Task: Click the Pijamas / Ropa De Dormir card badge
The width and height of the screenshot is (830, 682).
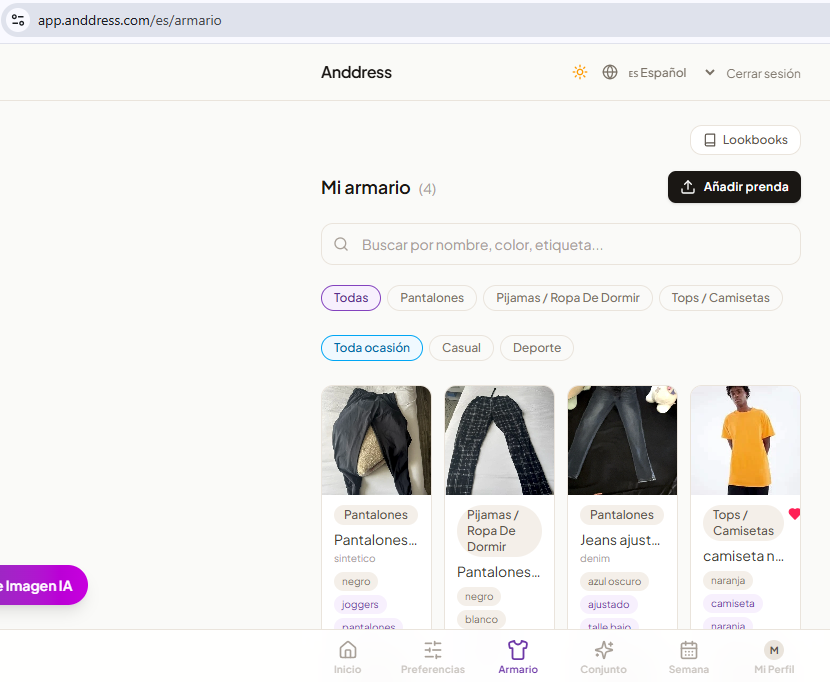Action: (x=499, y=531)
